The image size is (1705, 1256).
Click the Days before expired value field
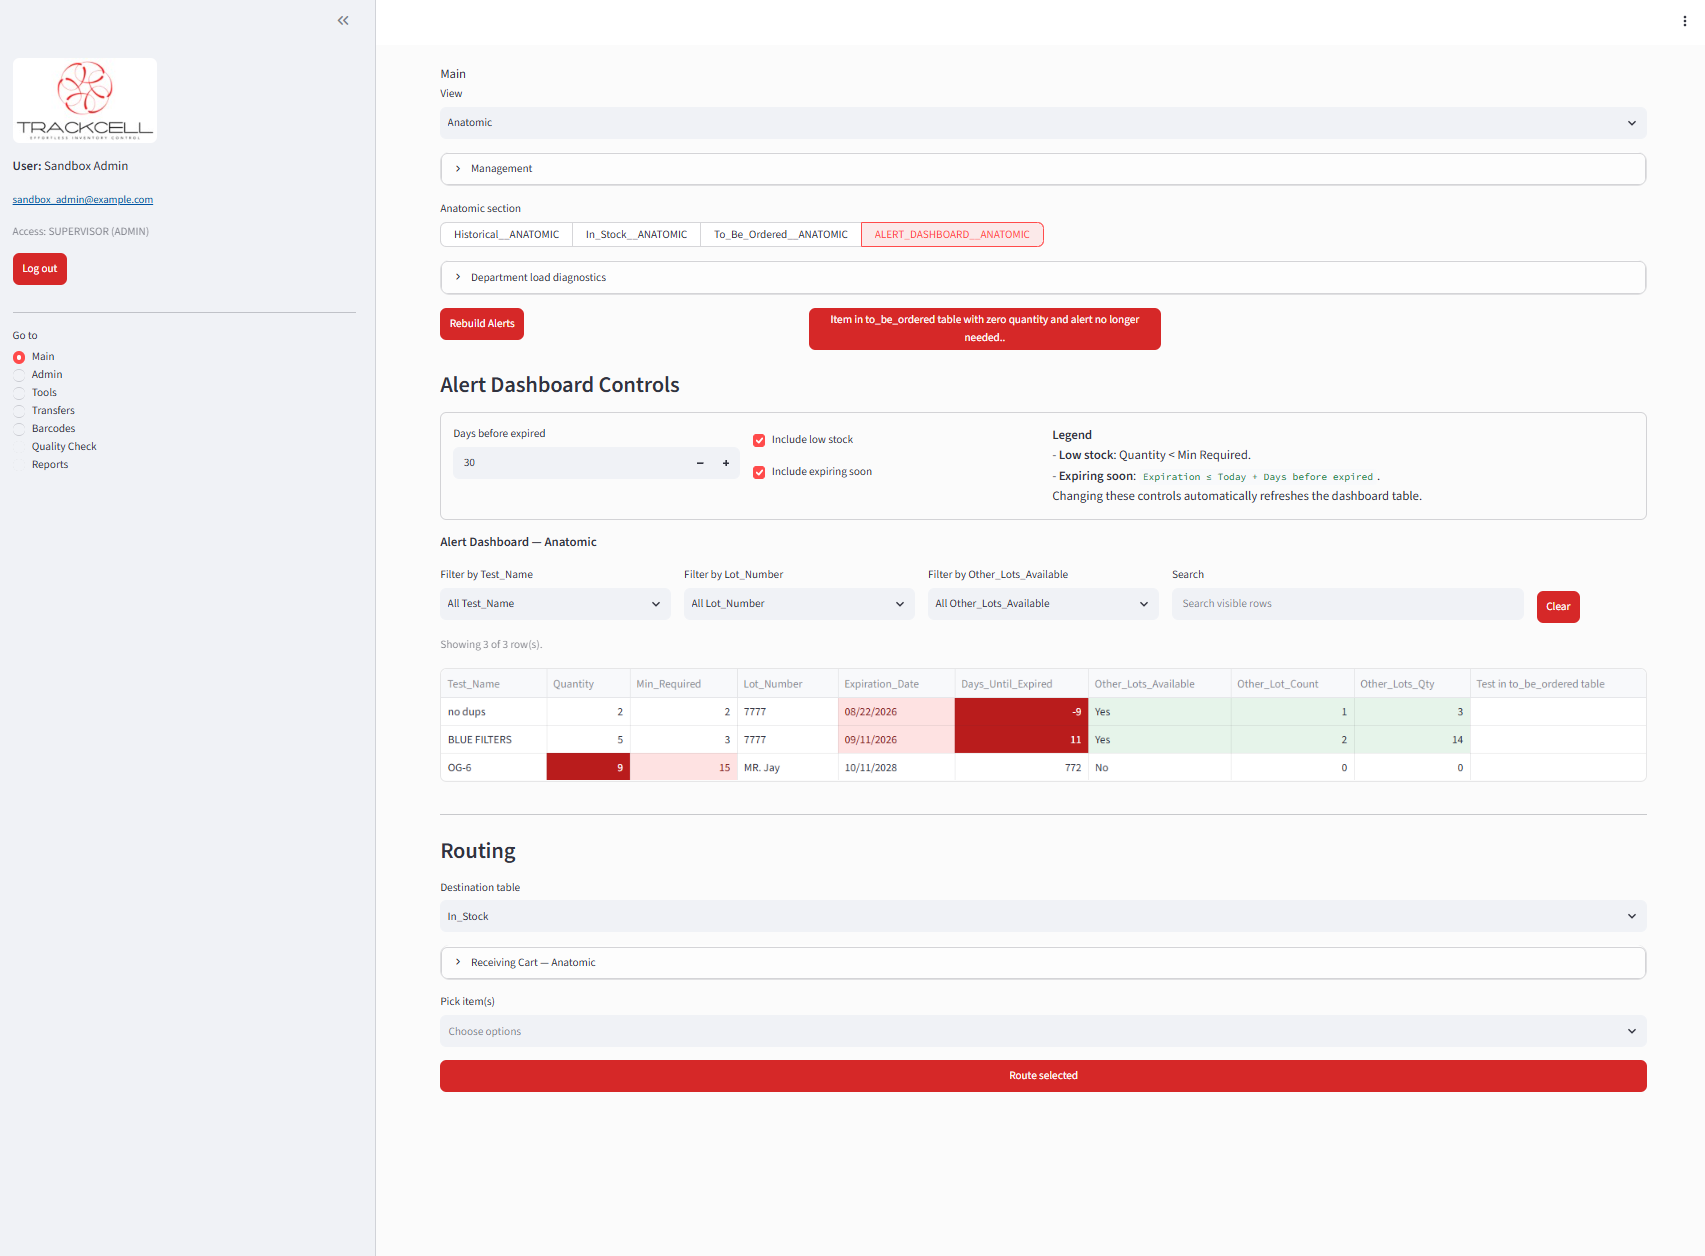572,463
